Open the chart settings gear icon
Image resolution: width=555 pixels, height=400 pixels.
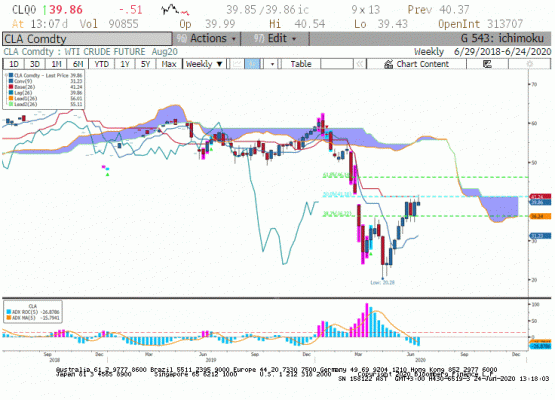click(x=530, y=64)
